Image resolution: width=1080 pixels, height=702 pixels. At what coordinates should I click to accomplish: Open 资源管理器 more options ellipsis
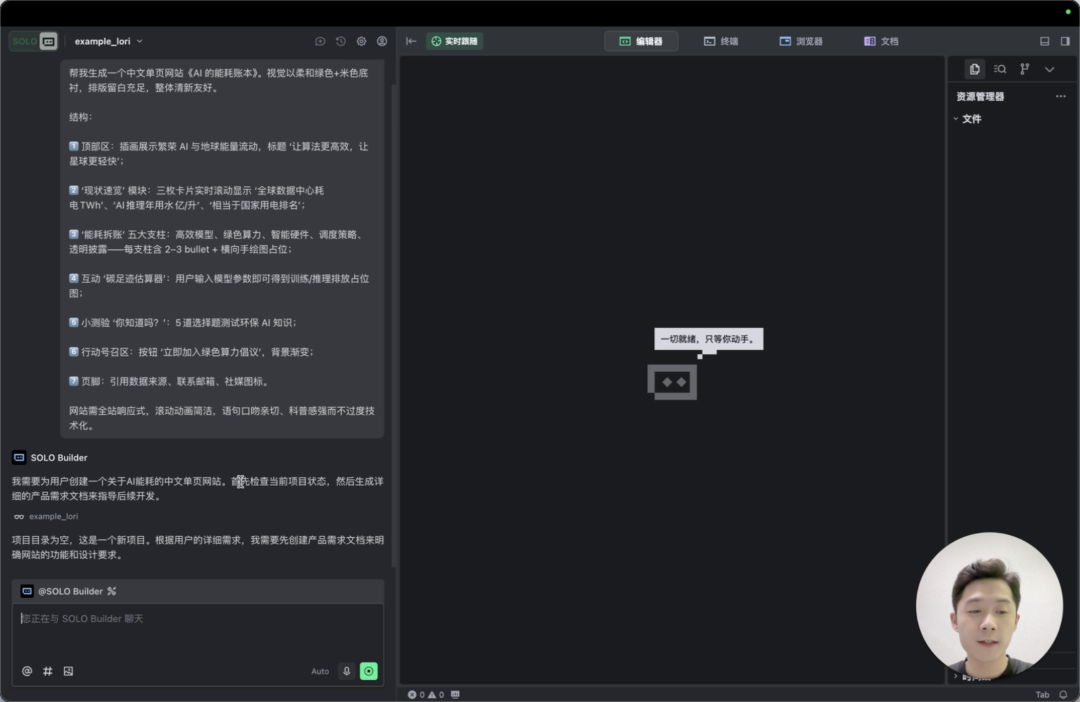coord(1061,96)
